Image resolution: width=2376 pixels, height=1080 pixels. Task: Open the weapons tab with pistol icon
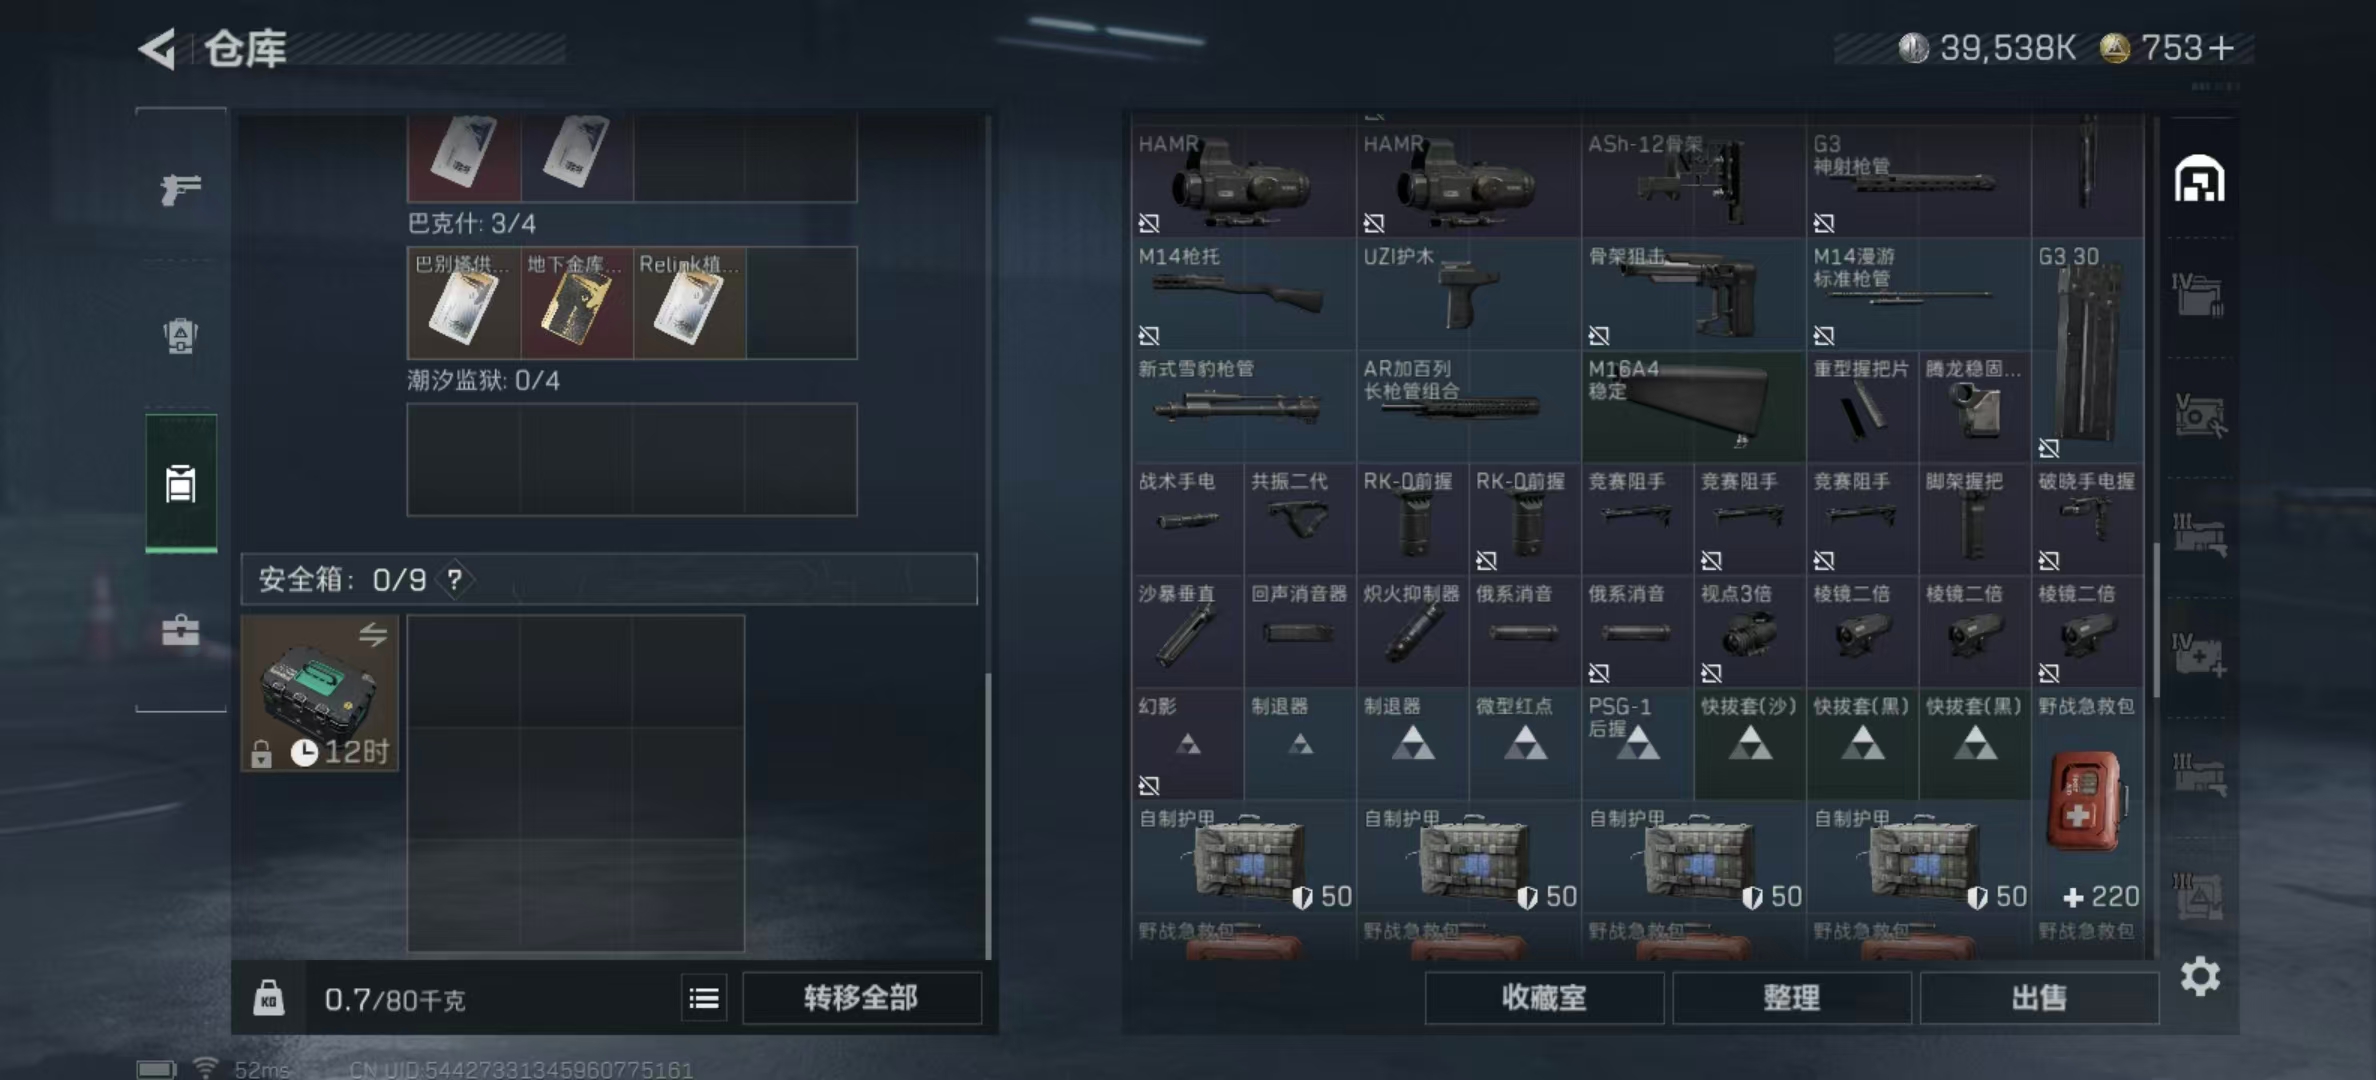(x=181, y=187)
